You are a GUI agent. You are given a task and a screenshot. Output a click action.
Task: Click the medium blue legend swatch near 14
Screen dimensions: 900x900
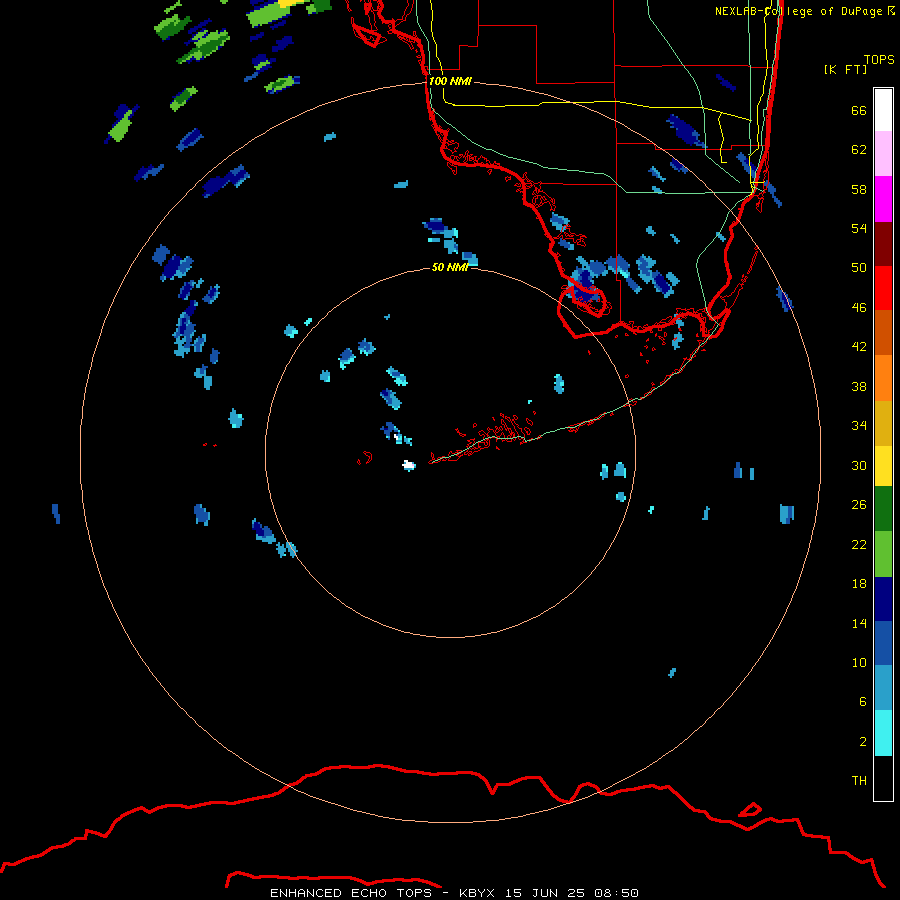pos(883,643)
